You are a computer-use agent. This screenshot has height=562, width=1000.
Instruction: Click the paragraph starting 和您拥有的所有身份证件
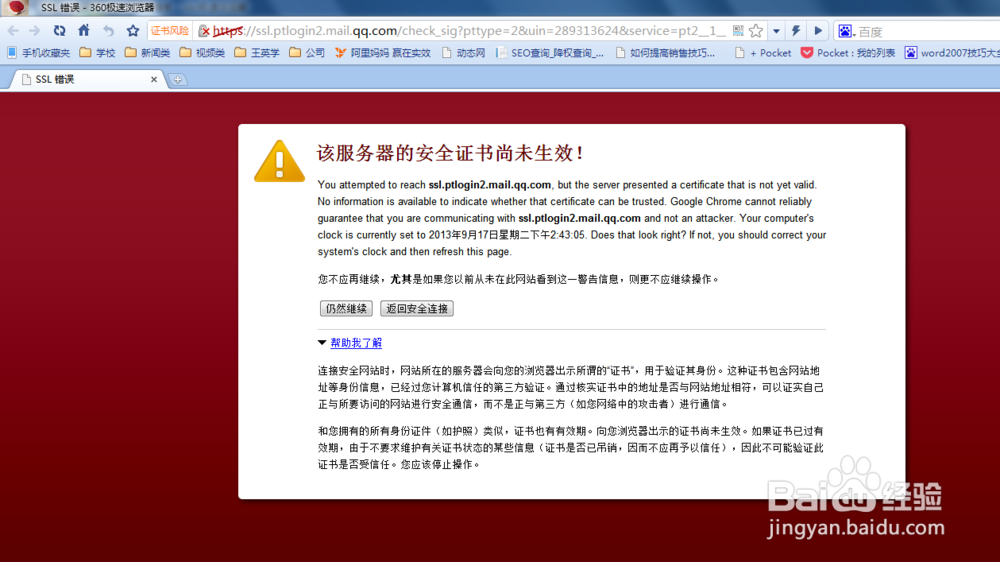coord(571,448)
